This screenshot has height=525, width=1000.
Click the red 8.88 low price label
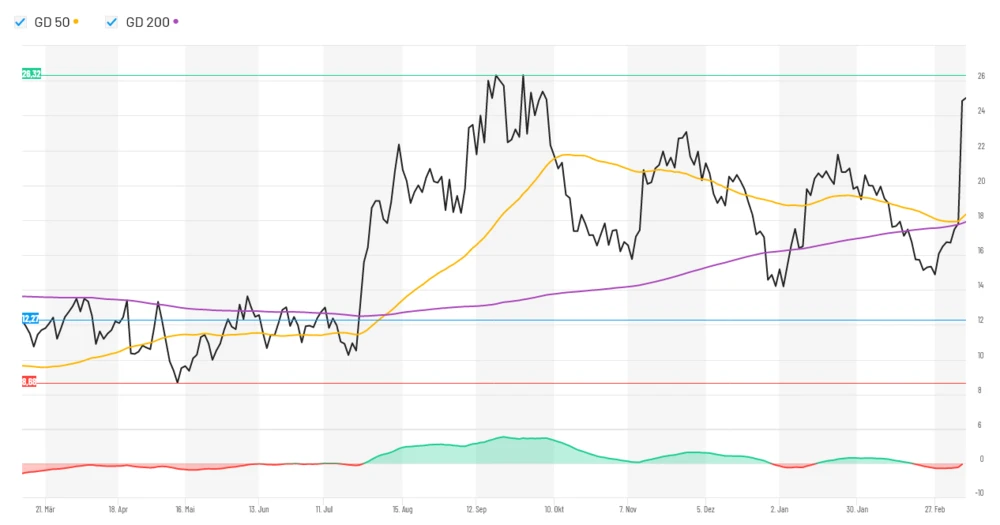click(x=29, y=382)
